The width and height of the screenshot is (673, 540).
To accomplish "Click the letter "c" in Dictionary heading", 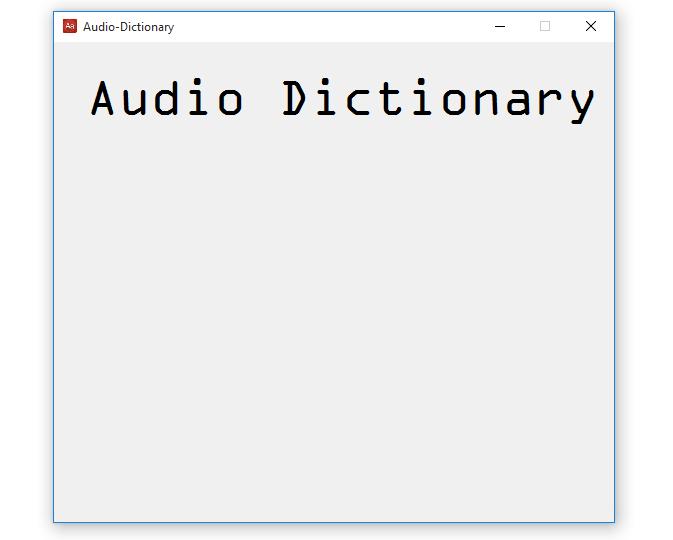I will pyautogui.click(x=358, y=102).
